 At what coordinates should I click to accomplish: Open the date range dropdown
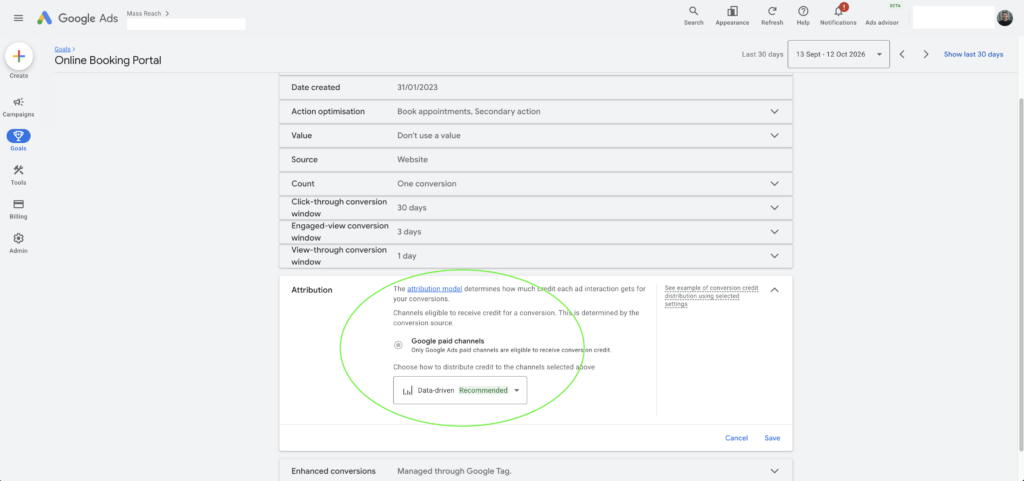[839, 54]
